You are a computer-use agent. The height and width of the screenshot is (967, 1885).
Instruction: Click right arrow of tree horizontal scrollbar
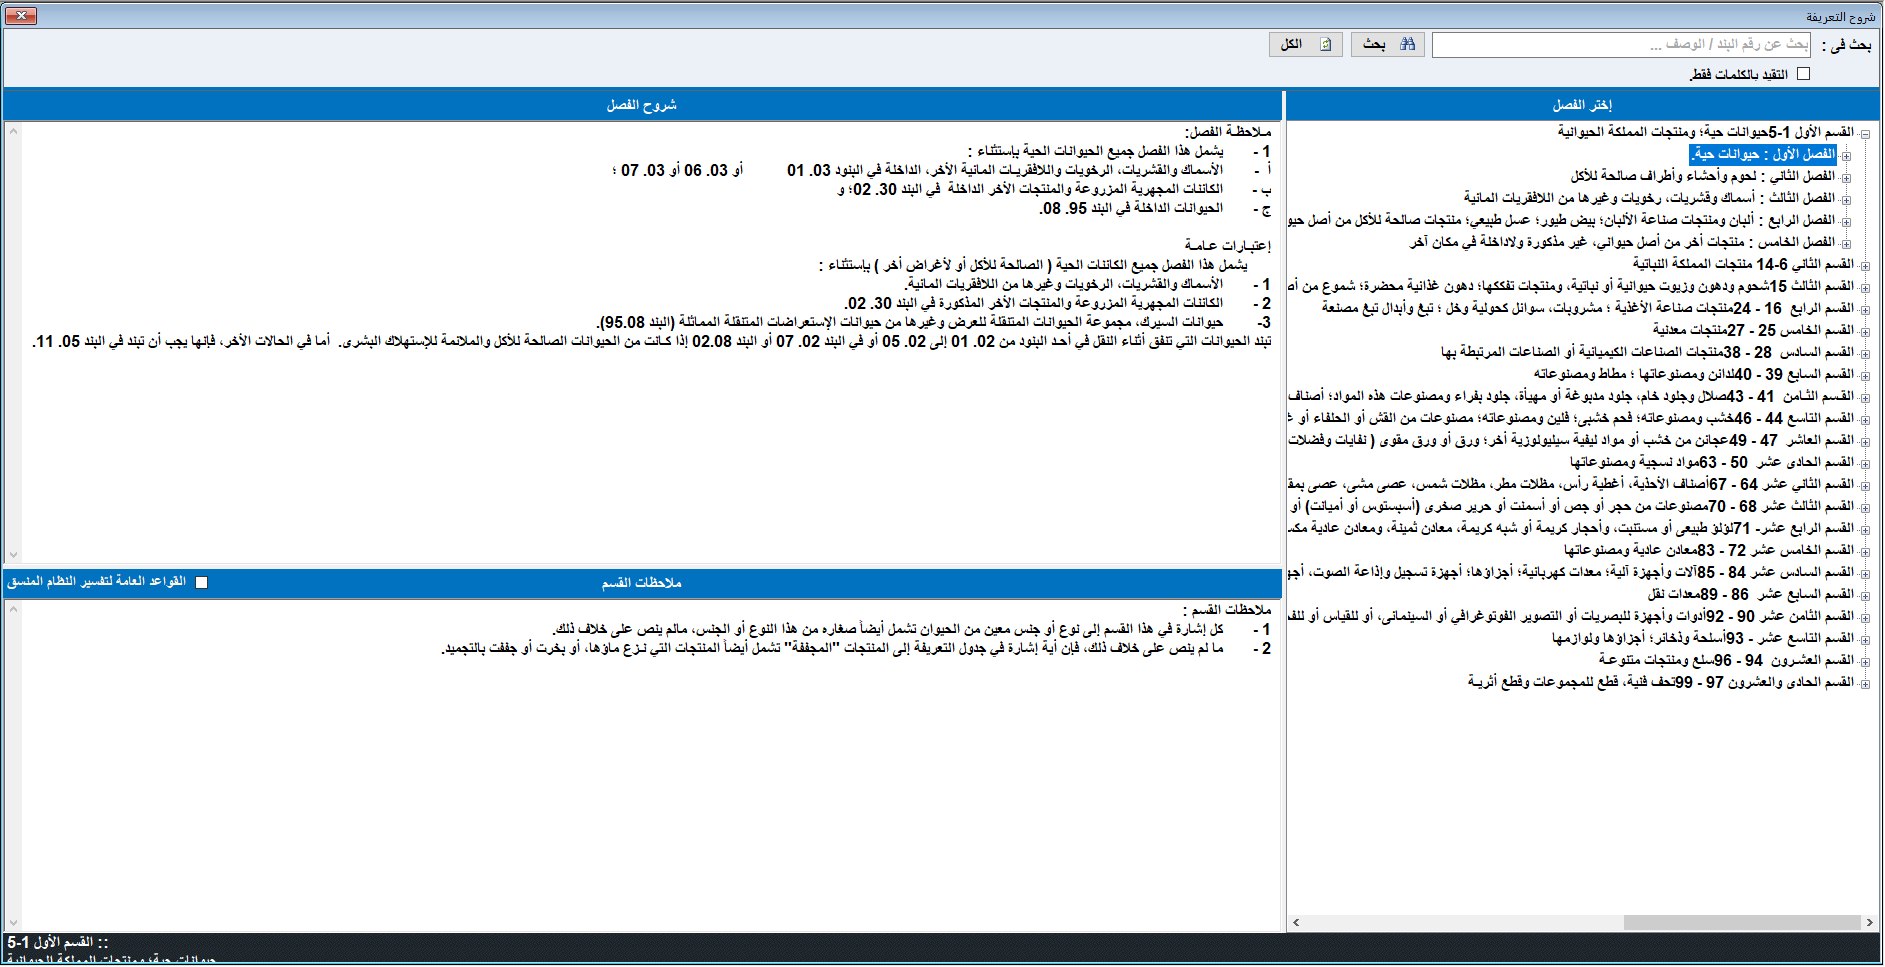pos(1870,922)
